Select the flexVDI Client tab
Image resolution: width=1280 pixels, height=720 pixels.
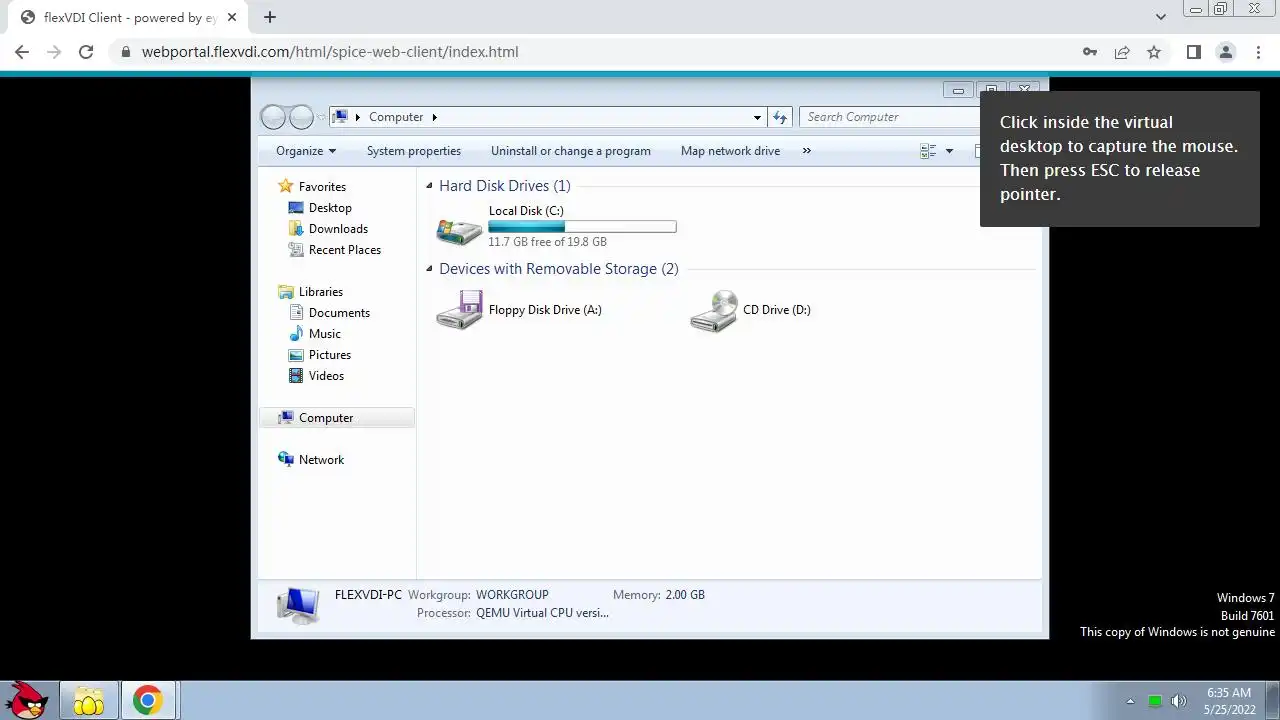[x=130, y=17]
